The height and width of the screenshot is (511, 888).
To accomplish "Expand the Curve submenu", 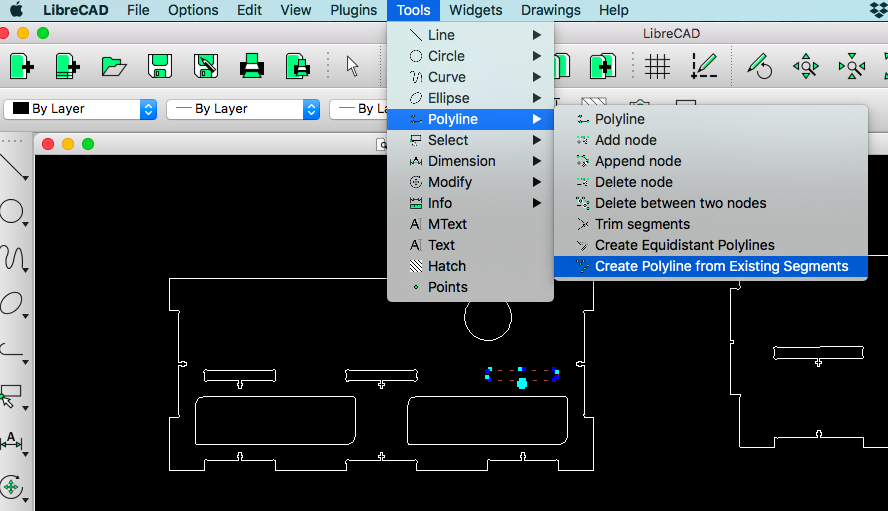I will [x=470, y=77].
